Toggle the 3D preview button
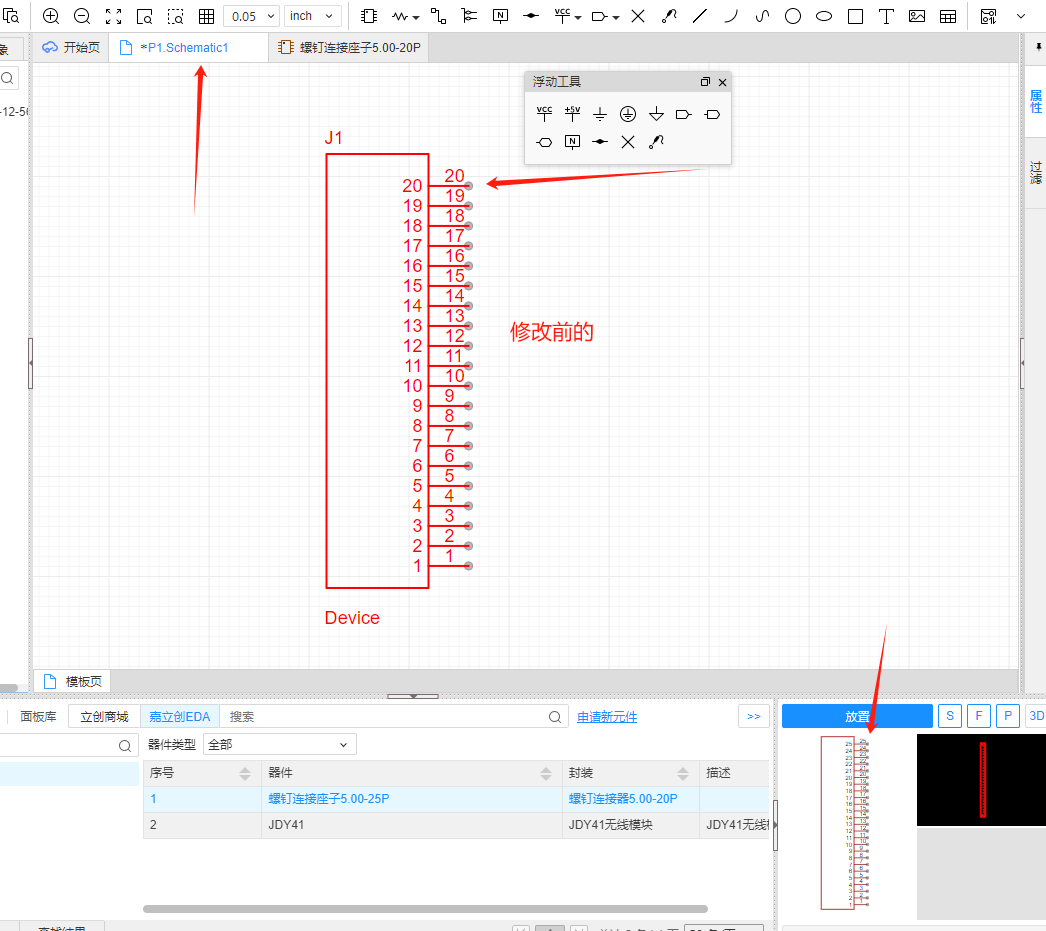 [1036, 716]
